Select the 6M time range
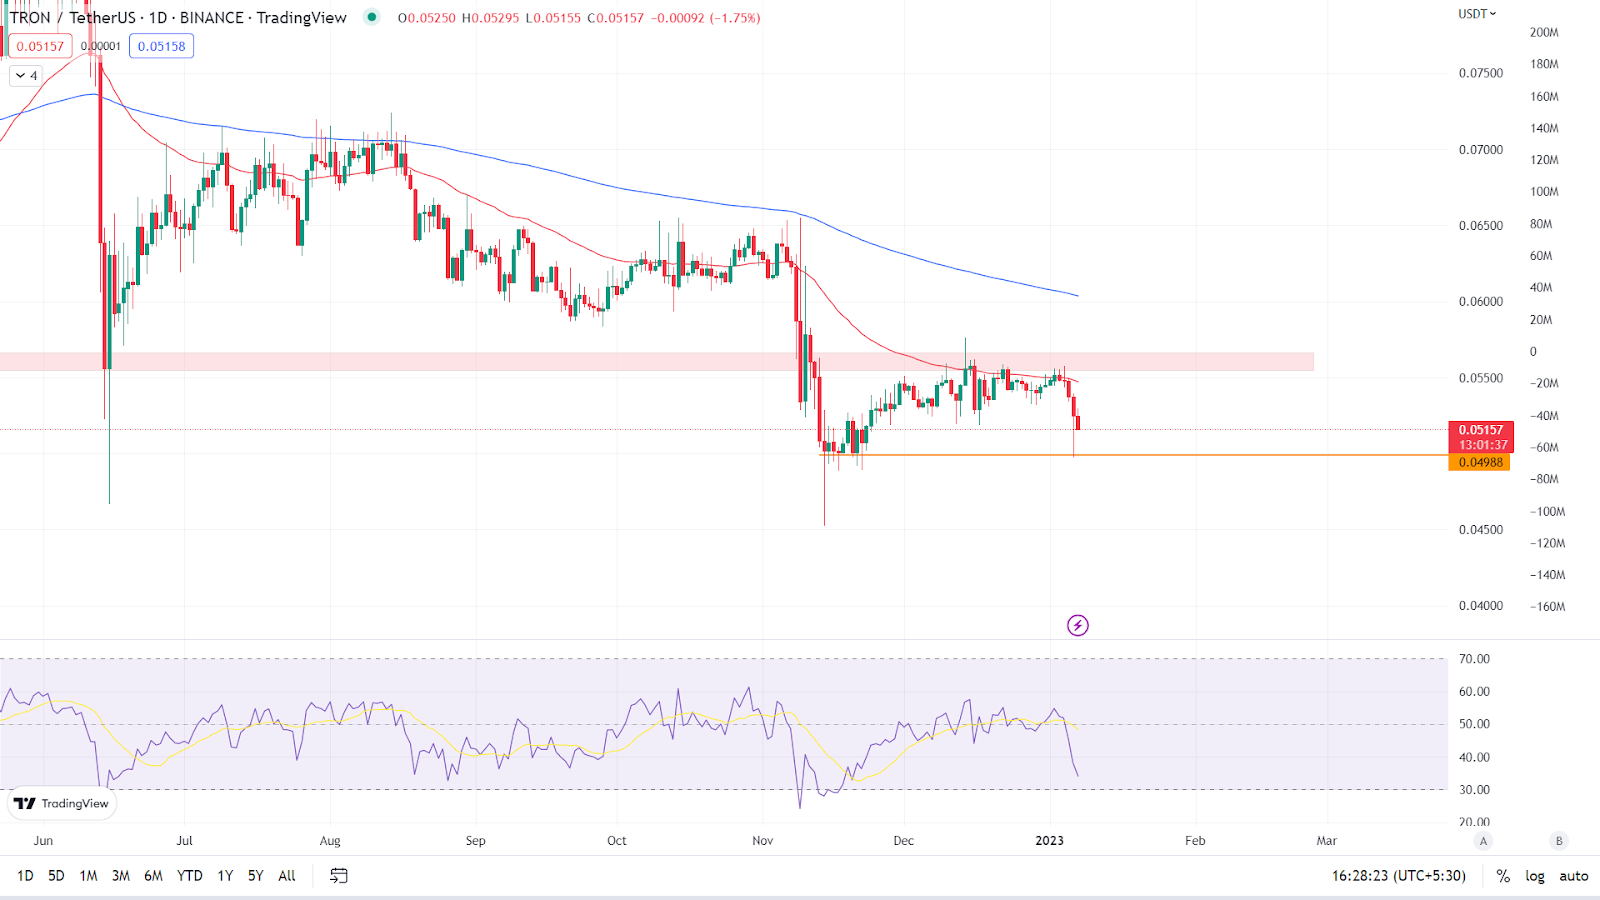Viewport: 1600px width, 900px height. pos(153,876)
